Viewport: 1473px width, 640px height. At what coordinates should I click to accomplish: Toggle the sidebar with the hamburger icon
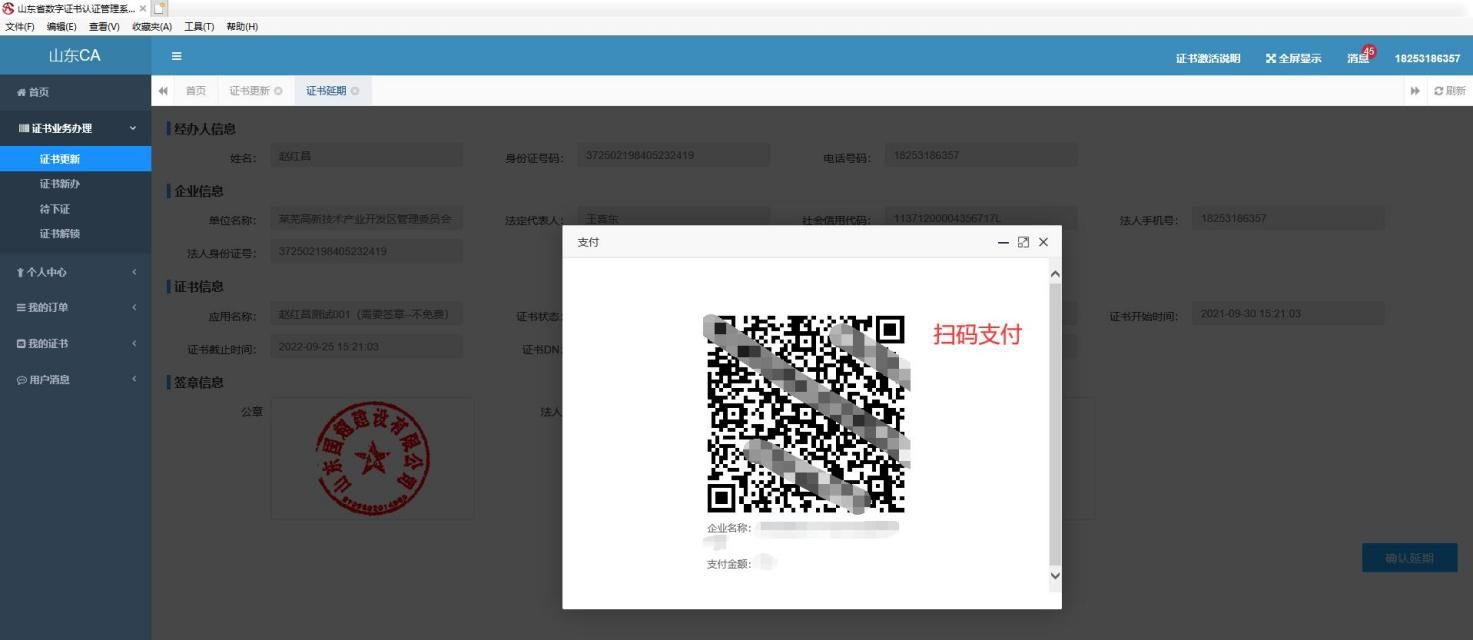click(x=176, y=56)
